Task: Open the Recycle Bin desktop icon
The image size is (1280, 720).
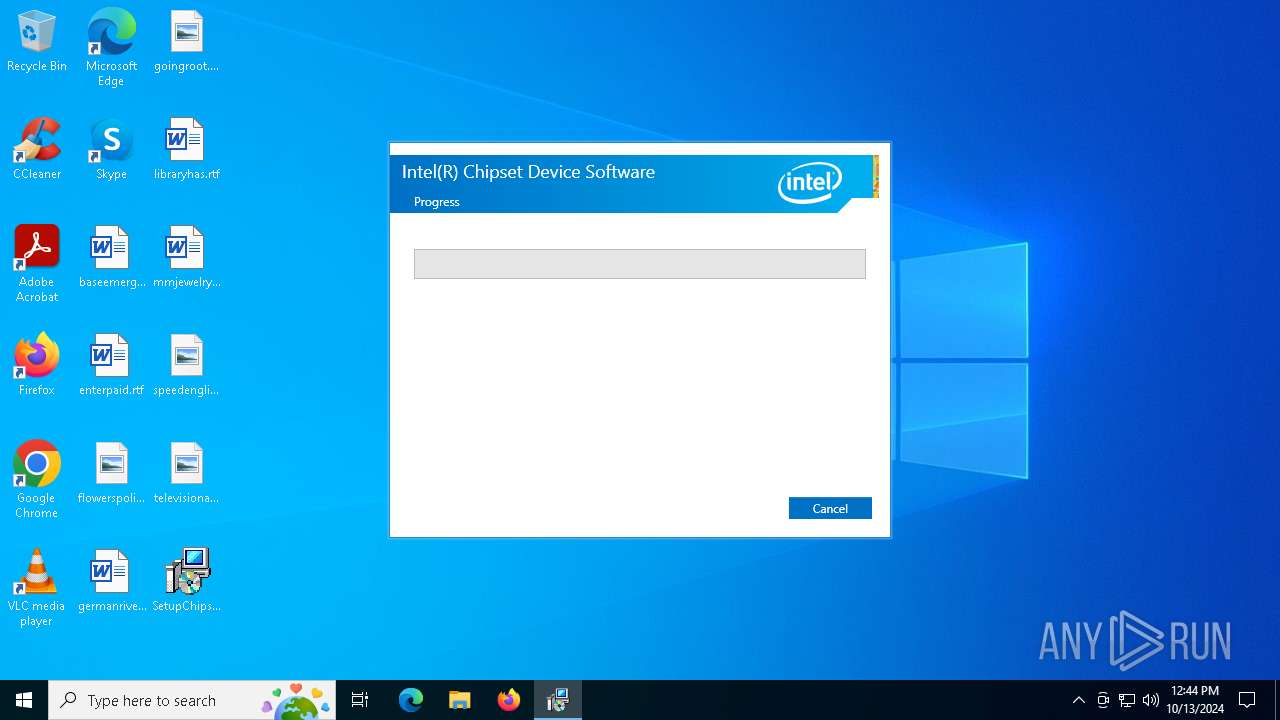Action: (x=37, y=42)
